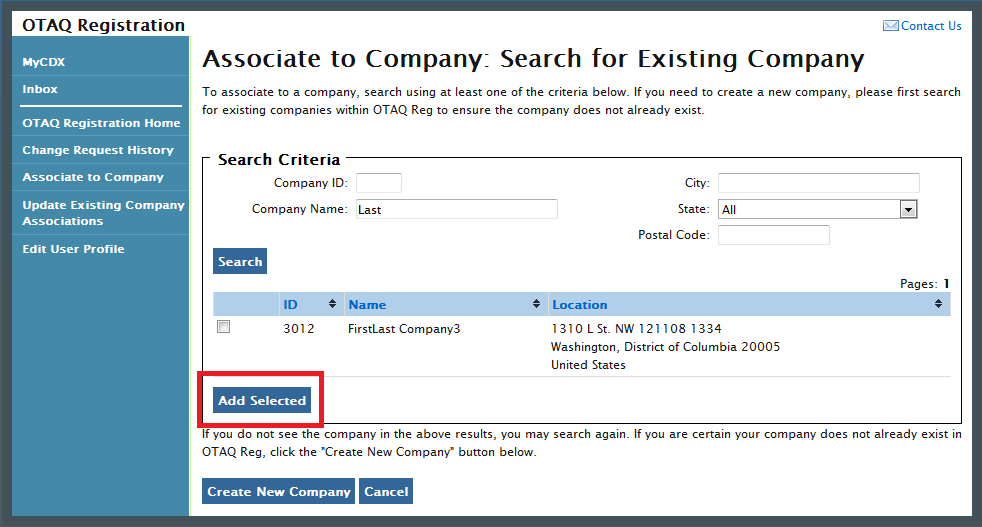The image size is (982, 527).
Task: Check the box for FirstLast Company3
Action: (x=223, y=326)
